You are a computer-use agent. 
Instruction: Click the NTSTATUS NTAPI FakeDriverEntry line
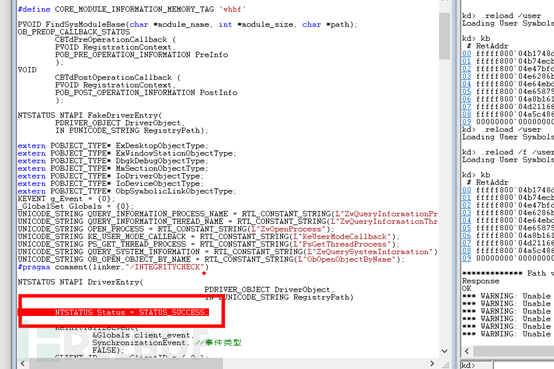(x=90, y=115)
